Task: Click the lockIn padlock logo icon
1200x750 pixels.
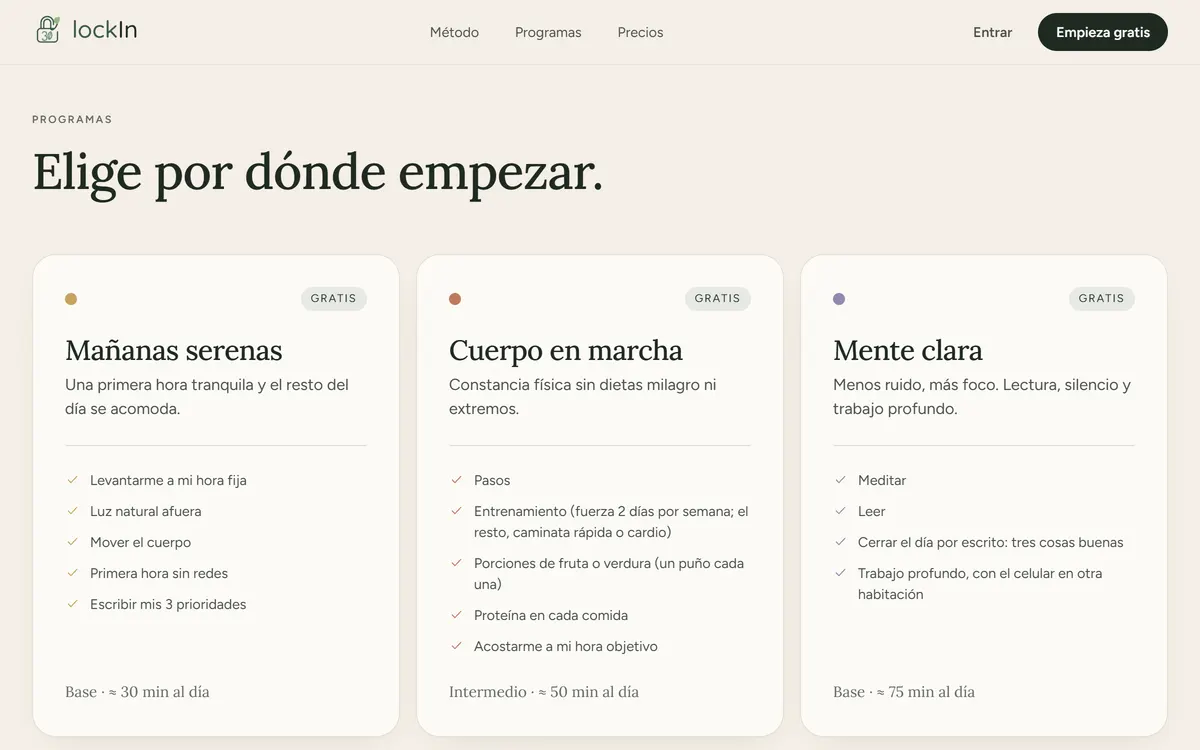Action: click(x=47, y=30)
